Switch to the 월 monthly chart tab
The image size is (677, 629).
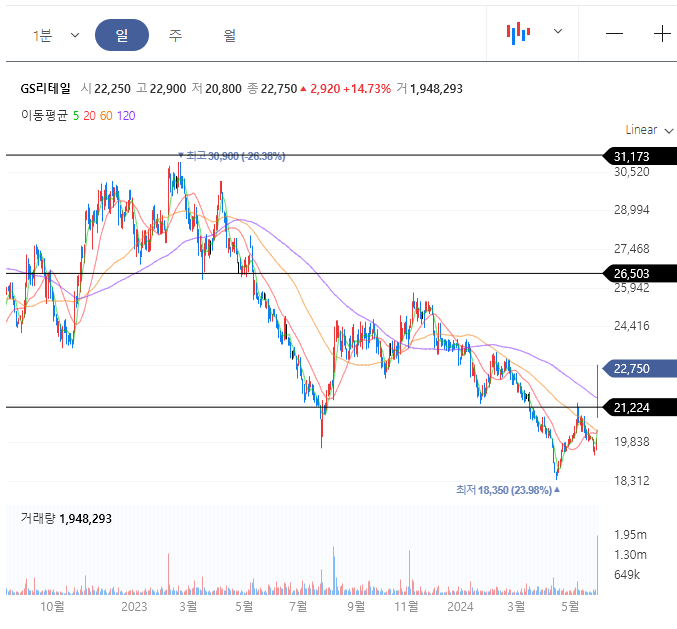point(230,35)
